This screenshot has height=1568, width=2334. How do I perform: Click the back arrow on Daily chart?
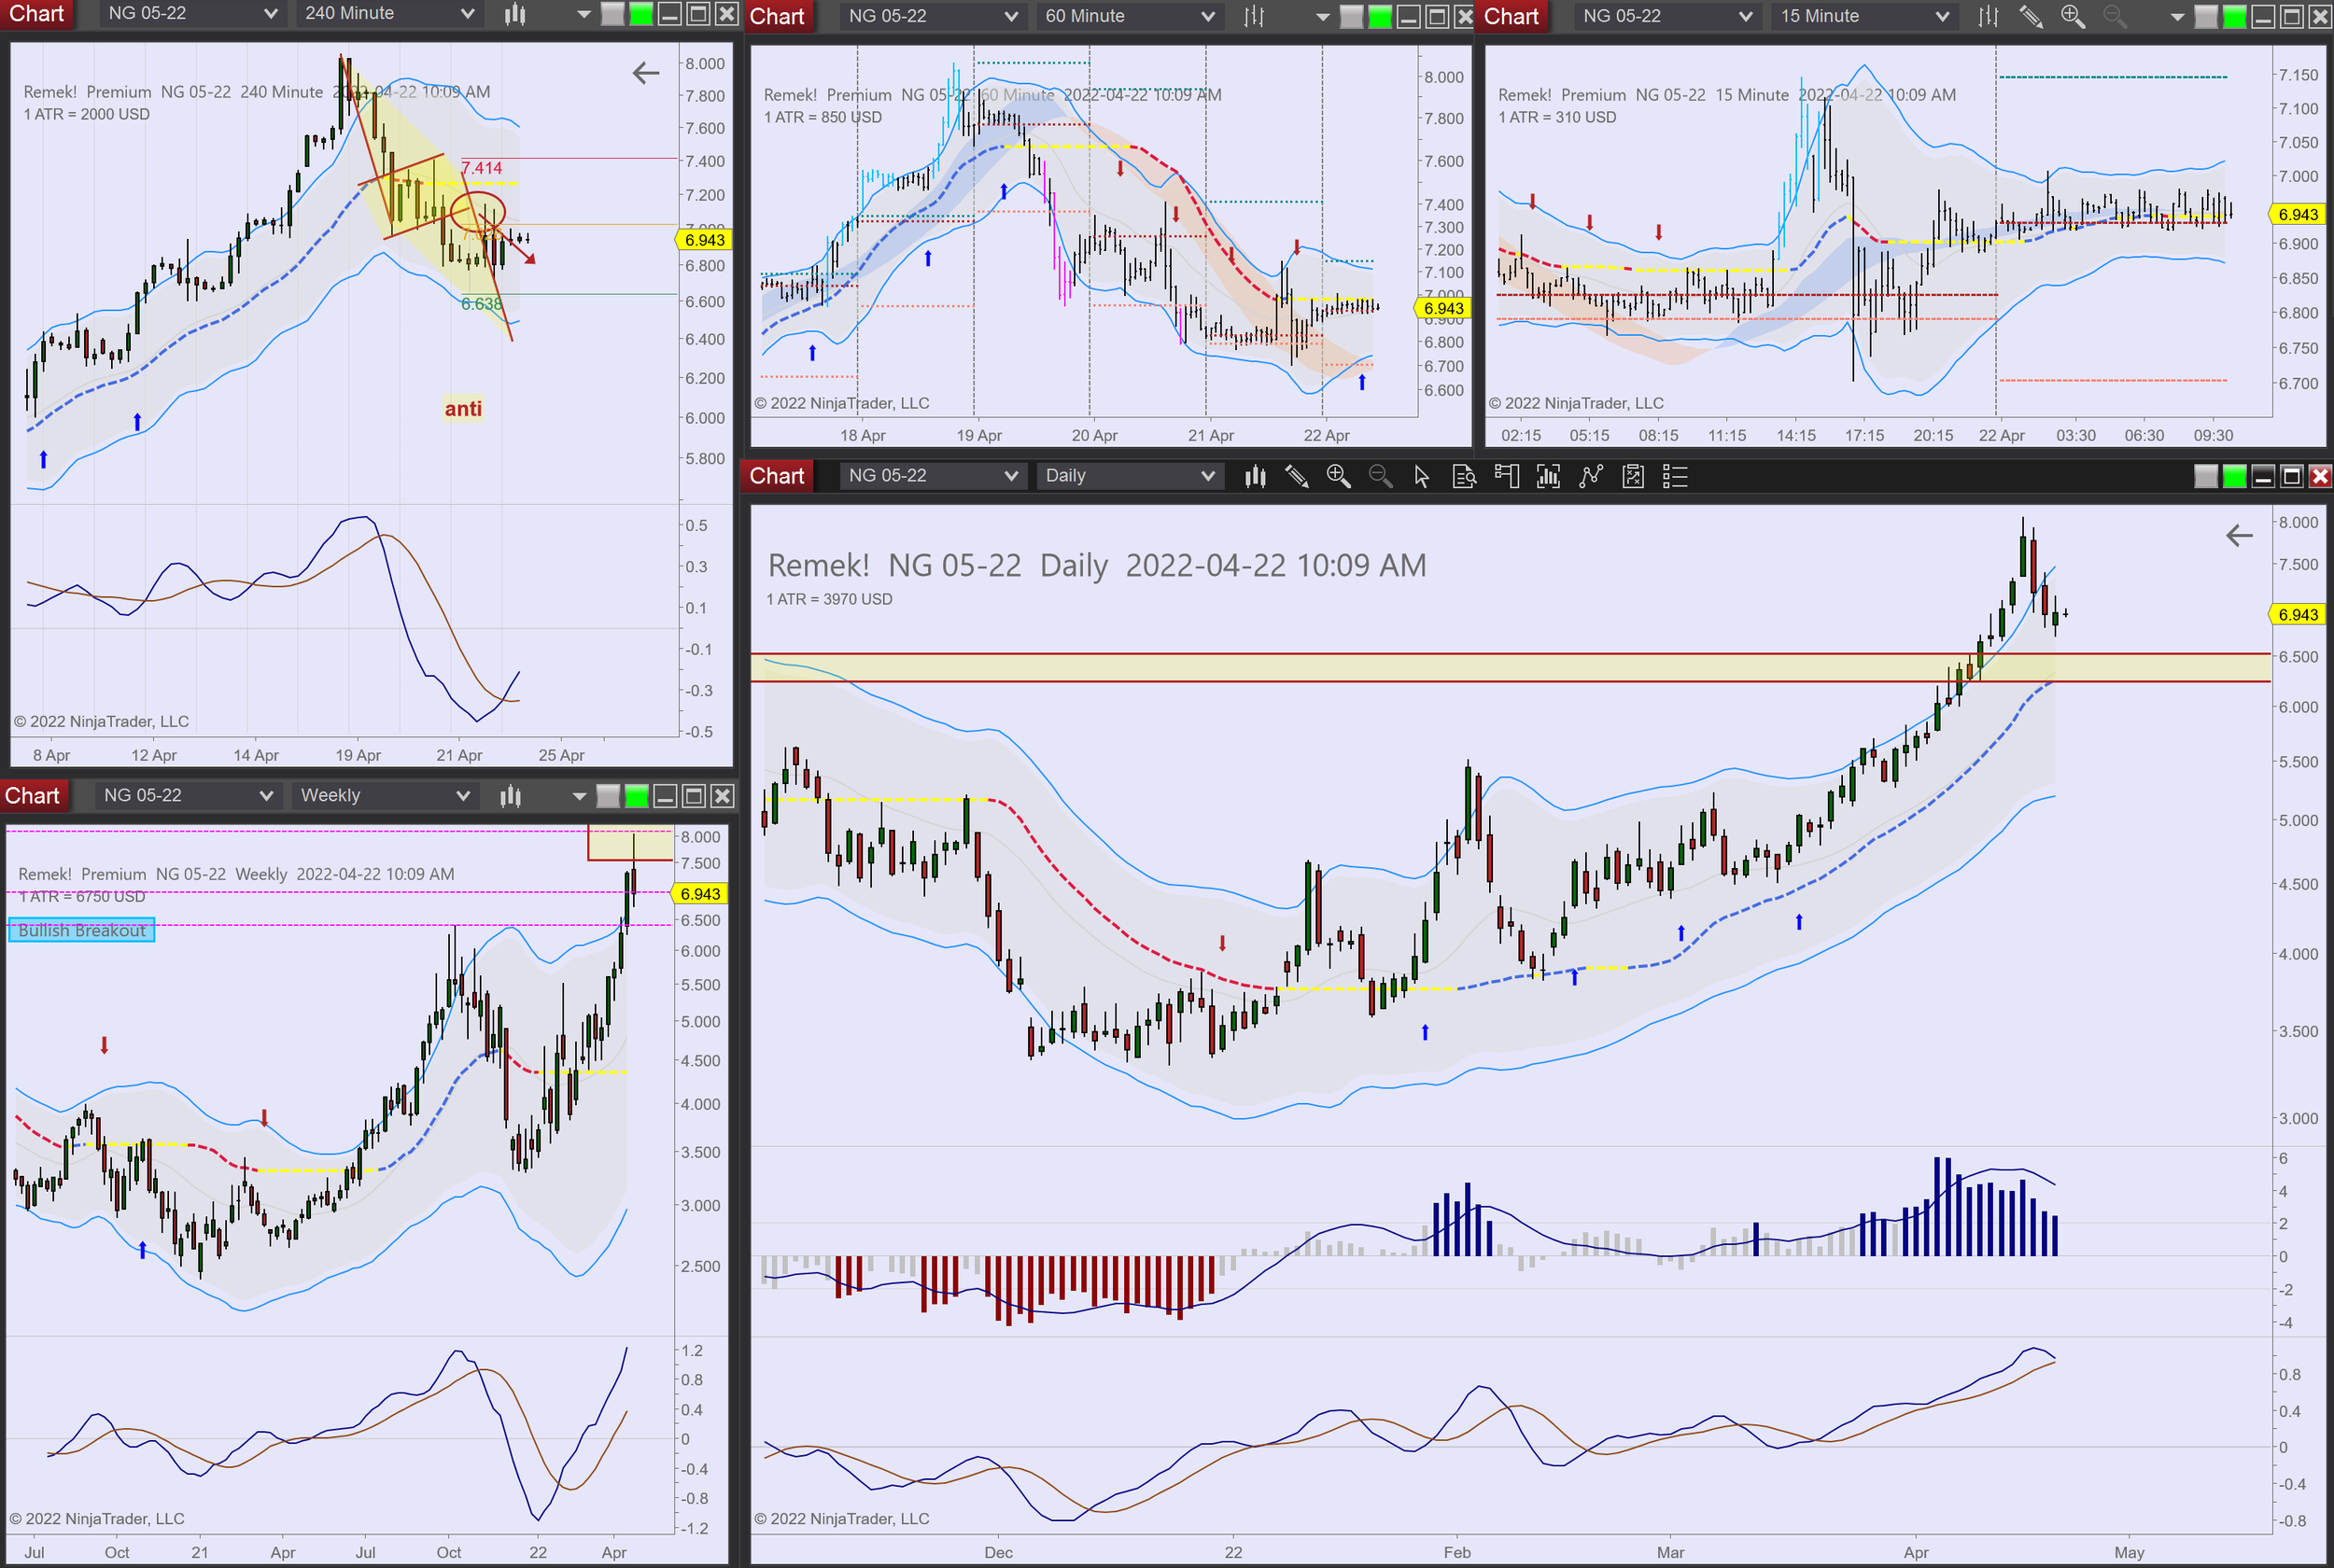click(2239, 535)
